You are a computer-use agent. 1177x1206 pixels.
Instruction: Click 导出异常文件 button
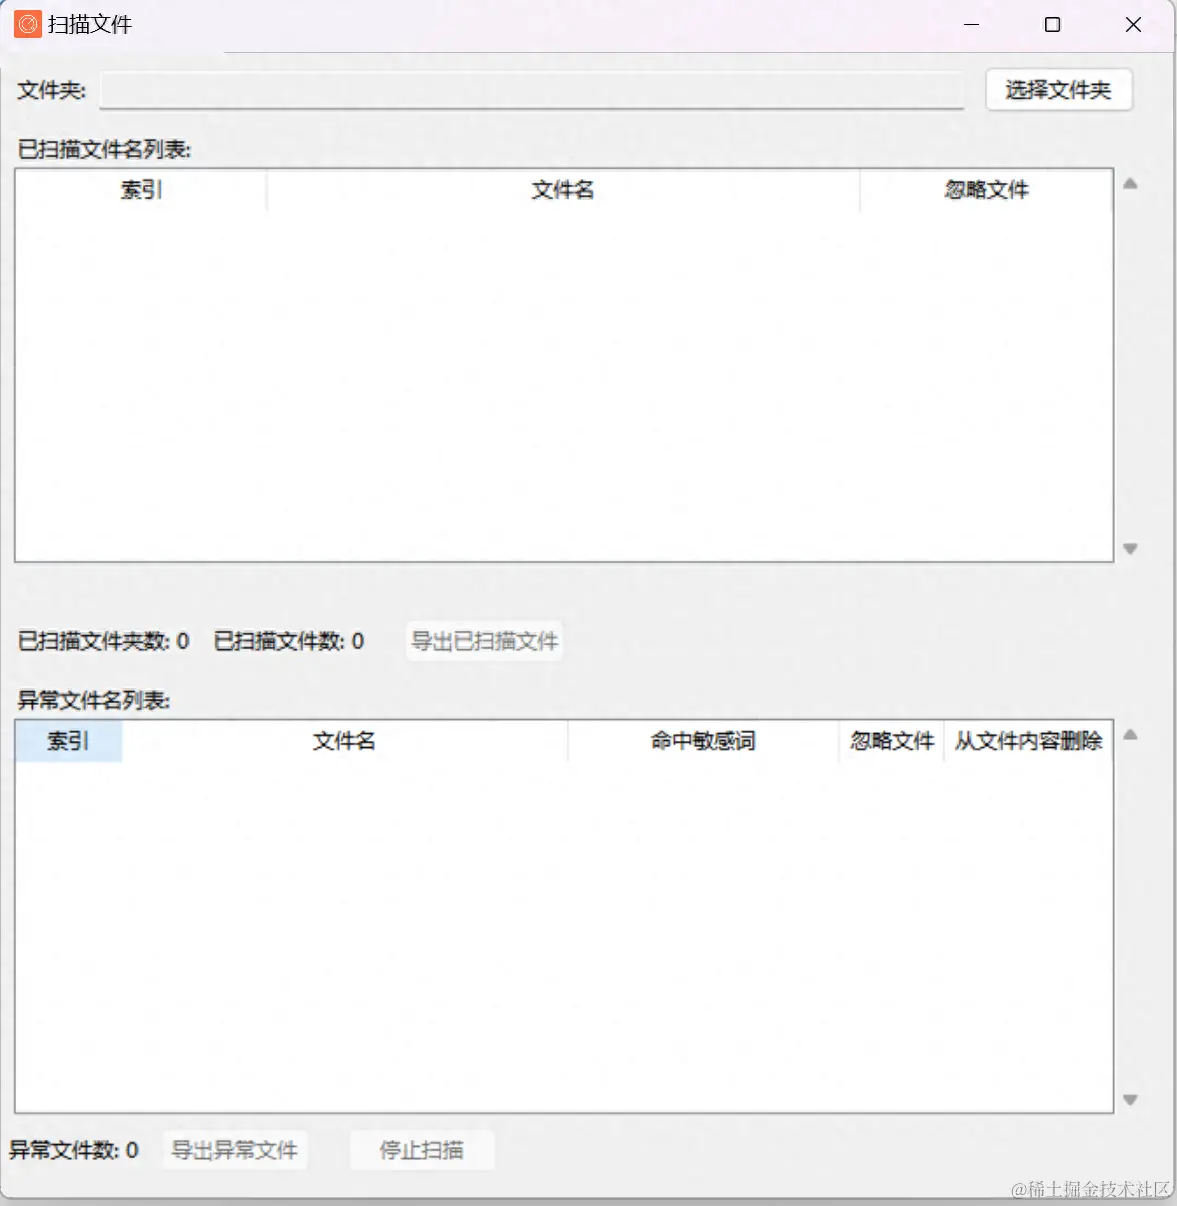click(234, 1150)
